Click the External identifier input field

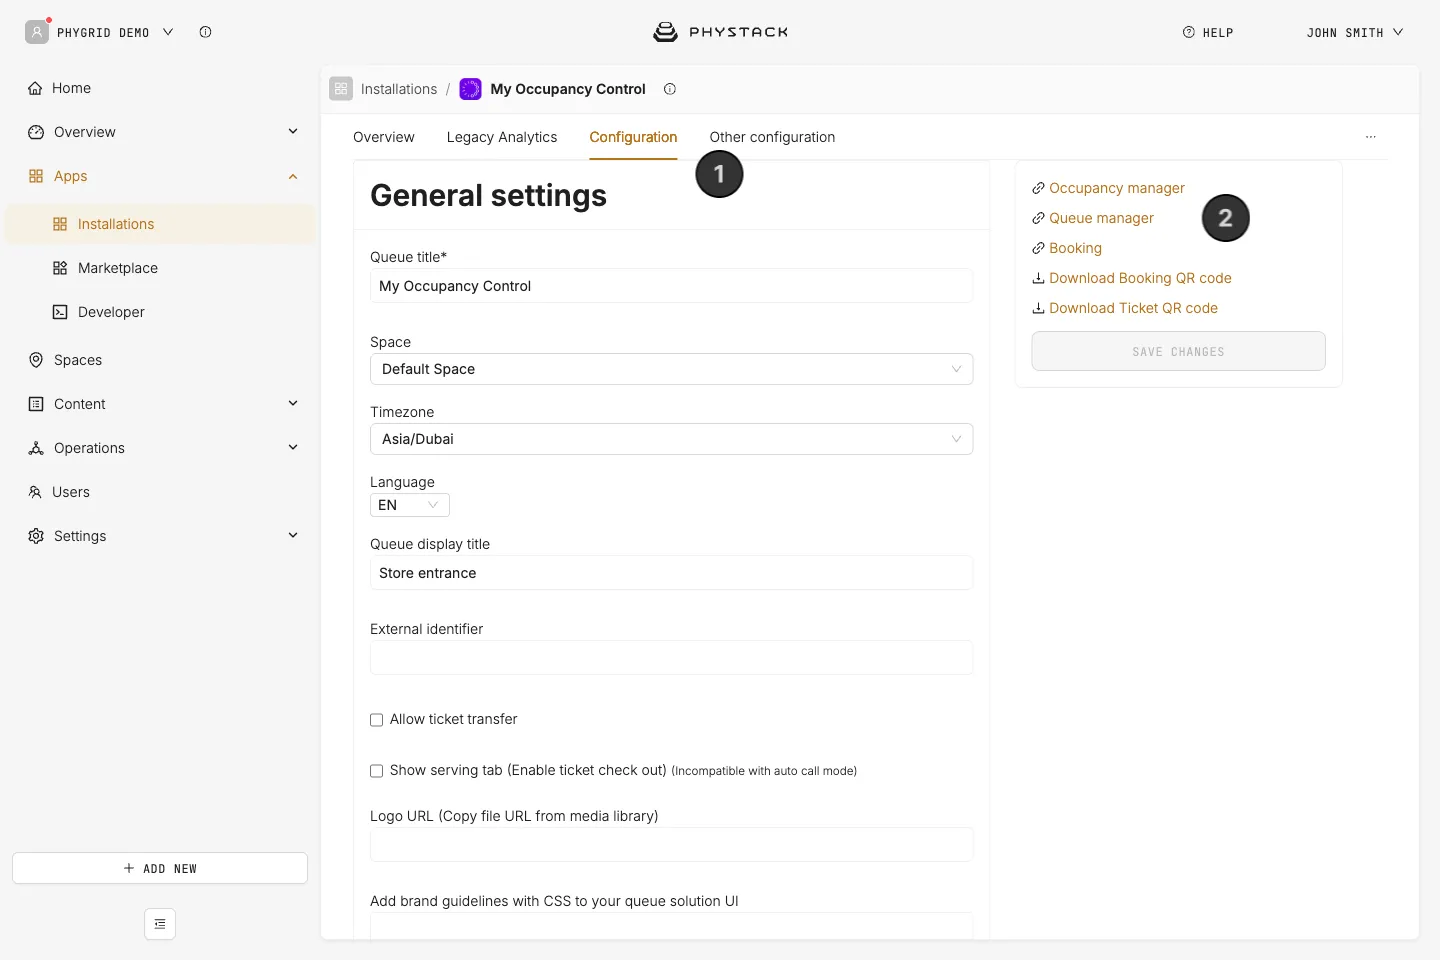[672, 658]
